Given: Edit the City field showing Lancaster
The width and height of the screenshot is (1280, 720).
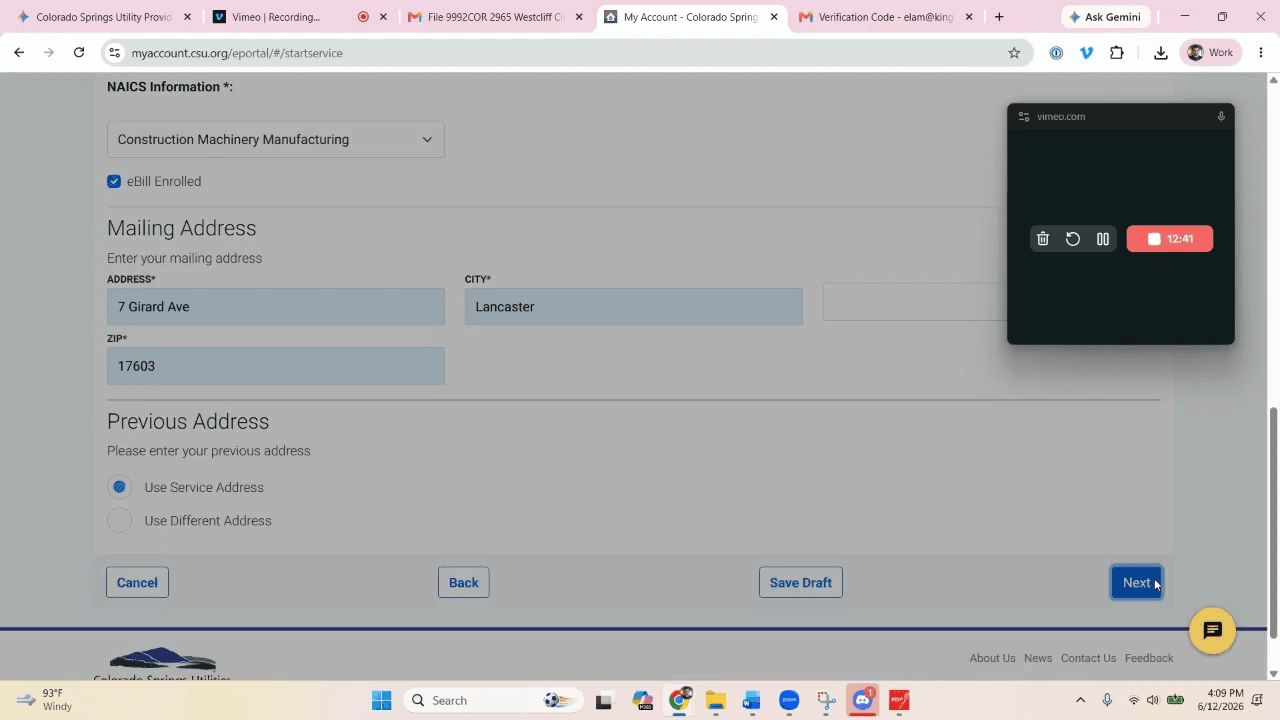Looking at the screenshot, I should pyautogui.click(x=633, y=307).
